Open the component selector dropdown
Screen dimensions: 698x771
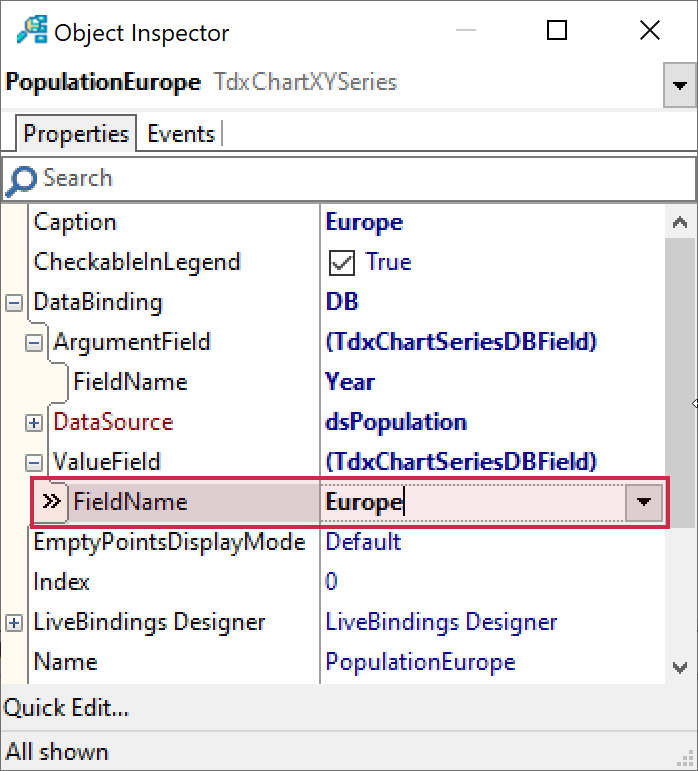pyautogui.click(x=680, y=87)
